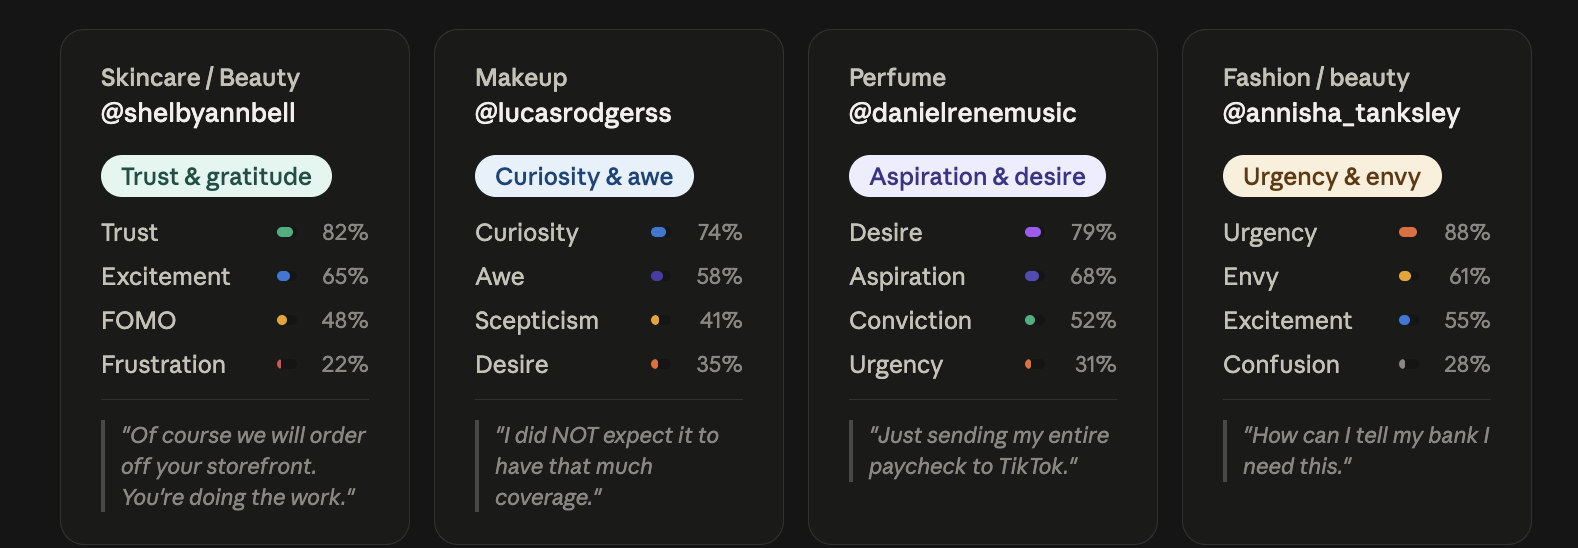Click the Trust & gratitude badge
This screenshot has width=1578, height=548.
[x=216, y=176]
